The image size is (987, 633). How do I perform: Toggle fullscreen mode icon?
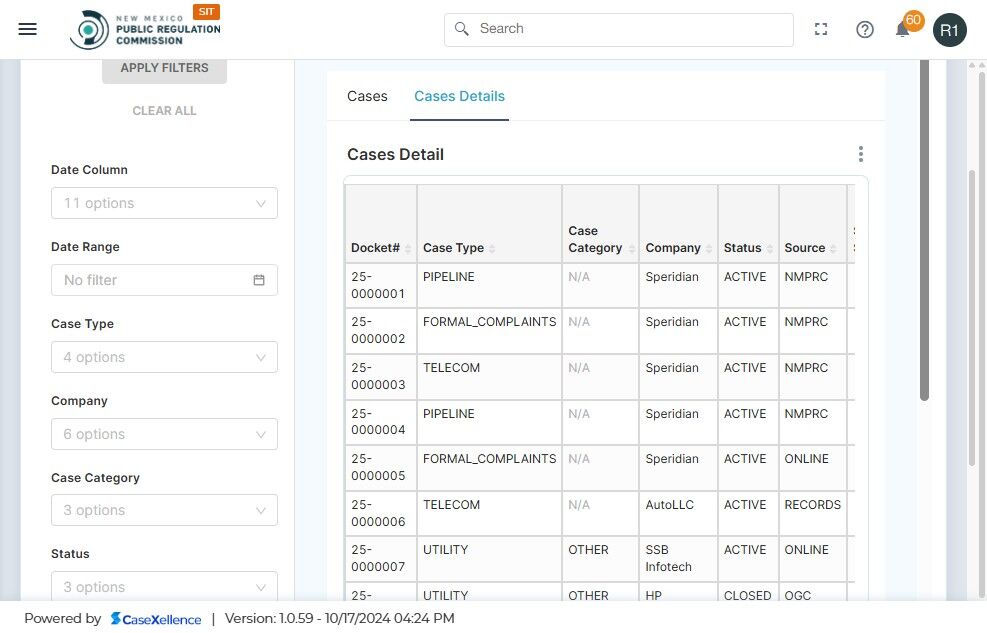(821, 29)
